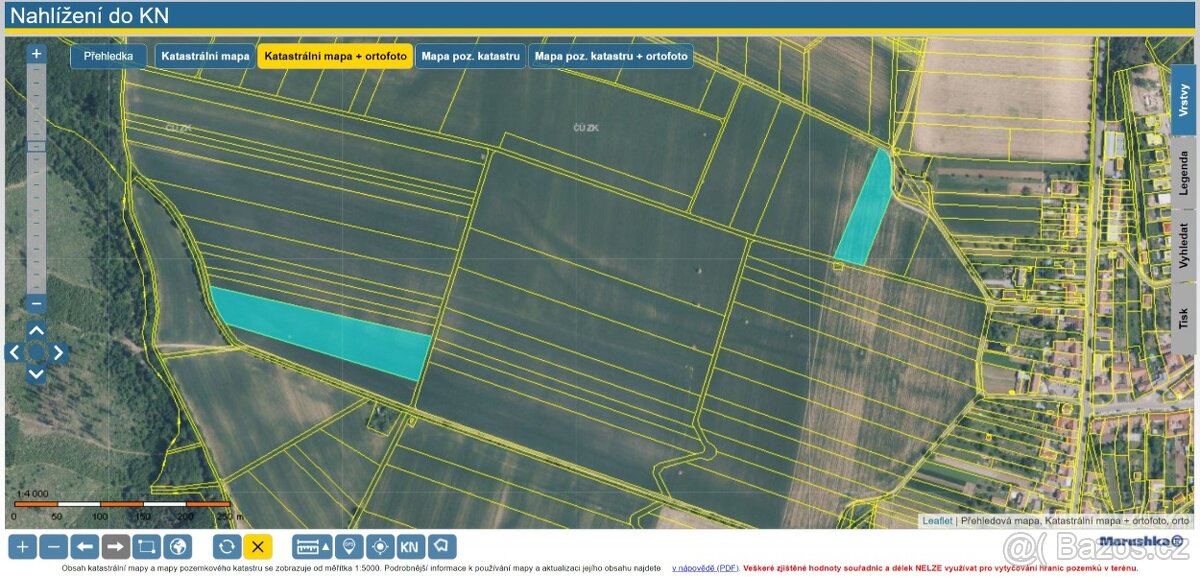This screenshot has height=577, width=1200.
Task: Click the zoom in plus button in bottom toolbar
Action: [23, 546]
